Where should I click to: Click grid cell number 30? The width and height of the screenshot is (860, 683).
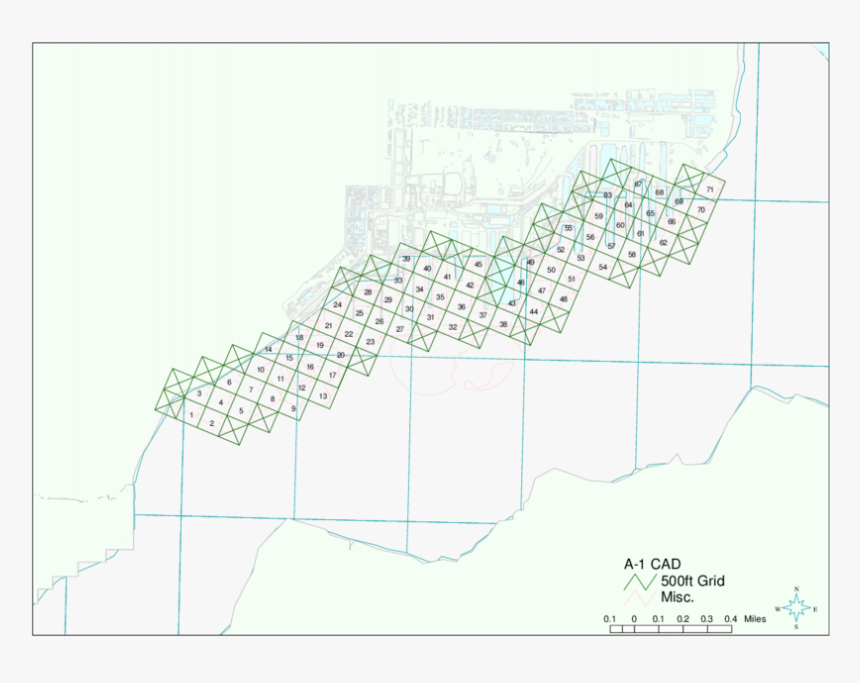[409, 309]
